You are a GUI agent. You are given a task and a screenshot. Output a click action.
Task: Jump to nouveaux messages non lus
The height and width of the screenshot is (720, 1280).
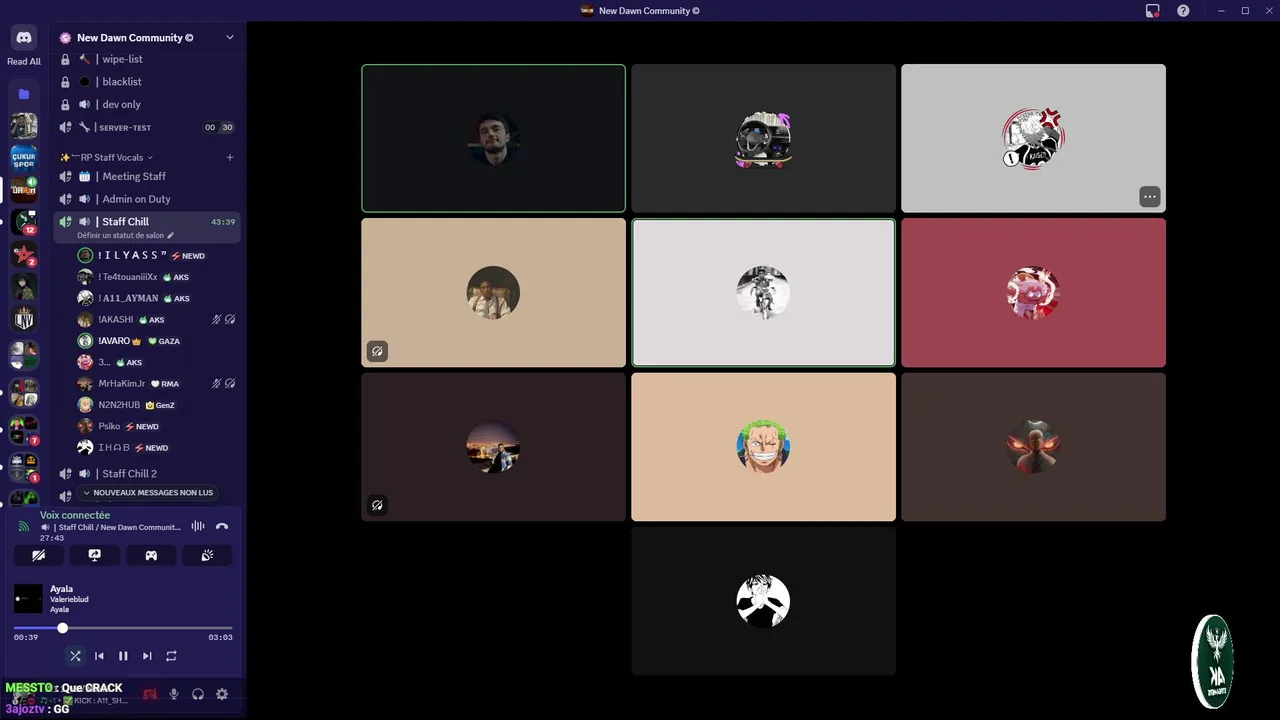[x=148, y=493]
